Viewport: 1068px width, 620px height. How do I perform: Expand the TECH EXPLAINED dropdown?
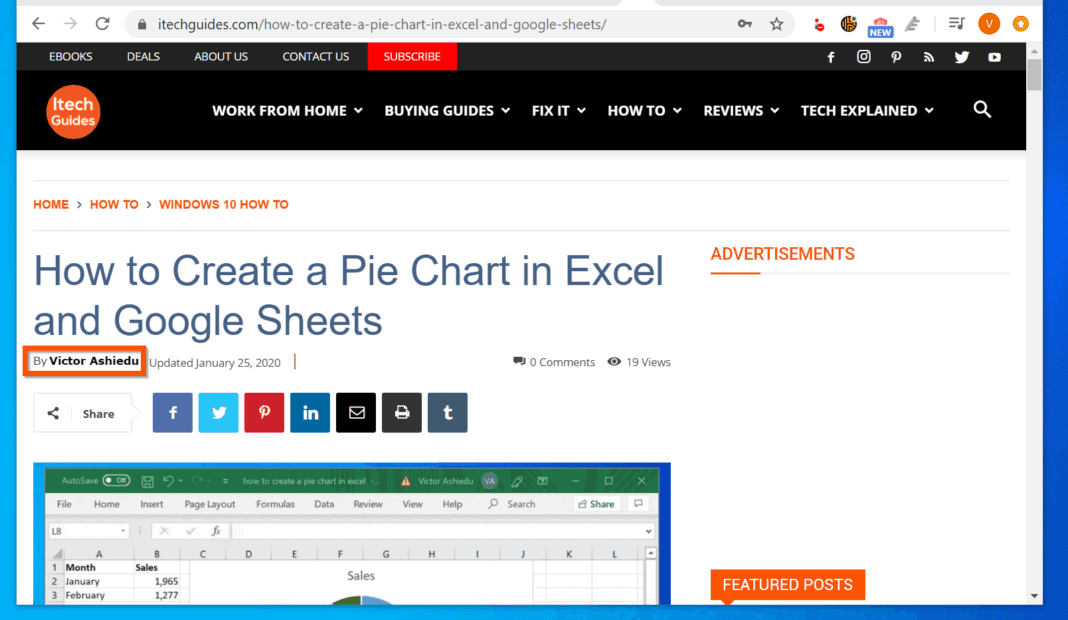pyautogui.click(x=866, y=110)
